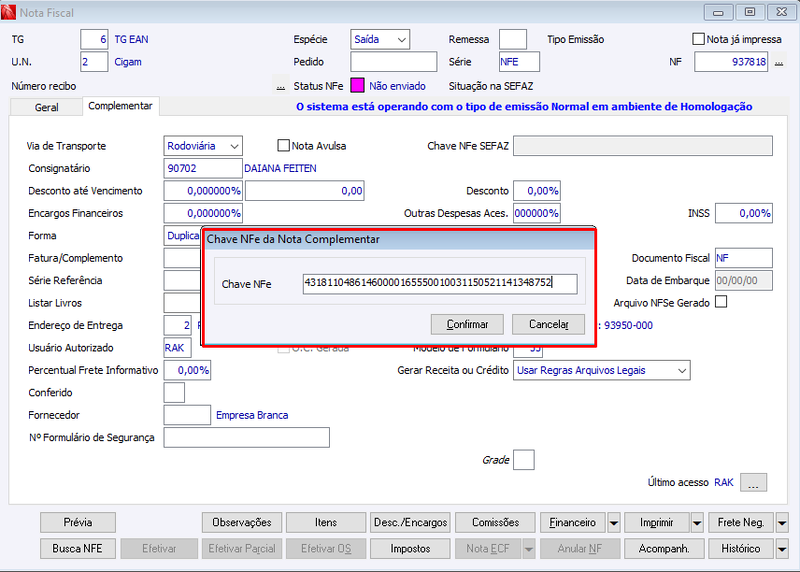
Task: Open the Forma dropdown showing Duplica
Action: coord(182,236)
